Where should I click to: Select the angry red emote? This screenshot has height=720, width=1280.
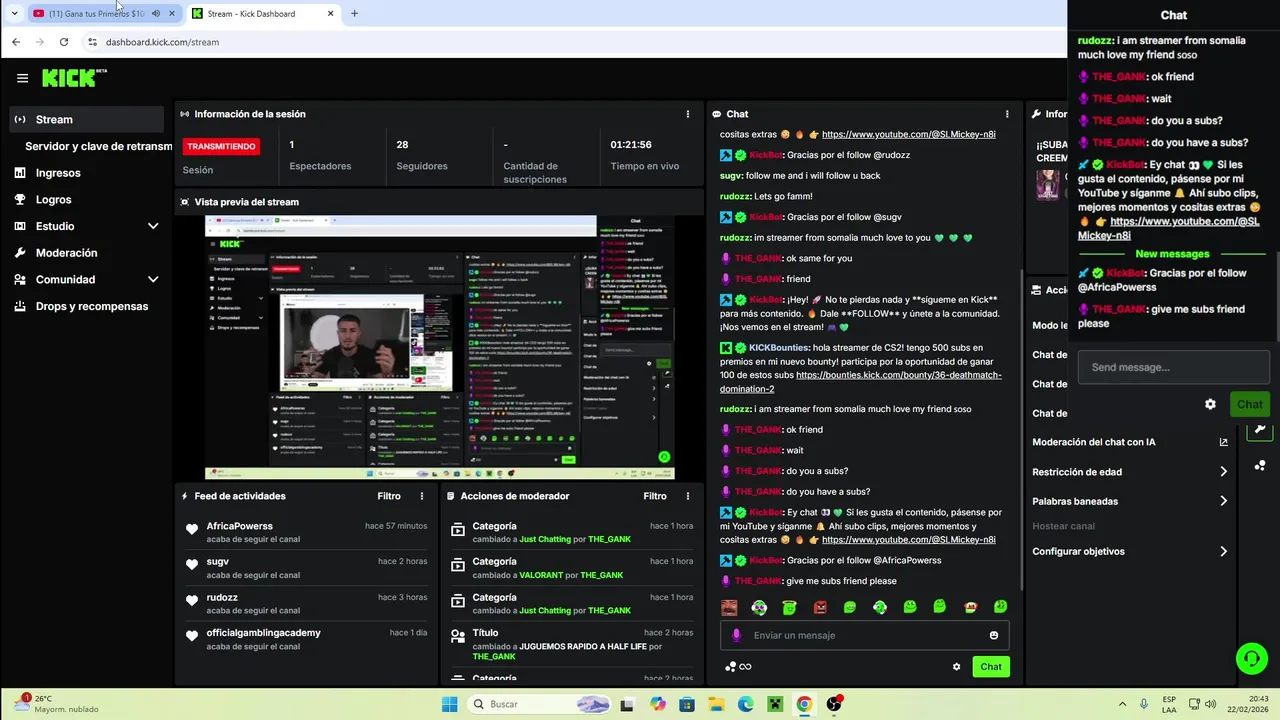click(820, 607)
